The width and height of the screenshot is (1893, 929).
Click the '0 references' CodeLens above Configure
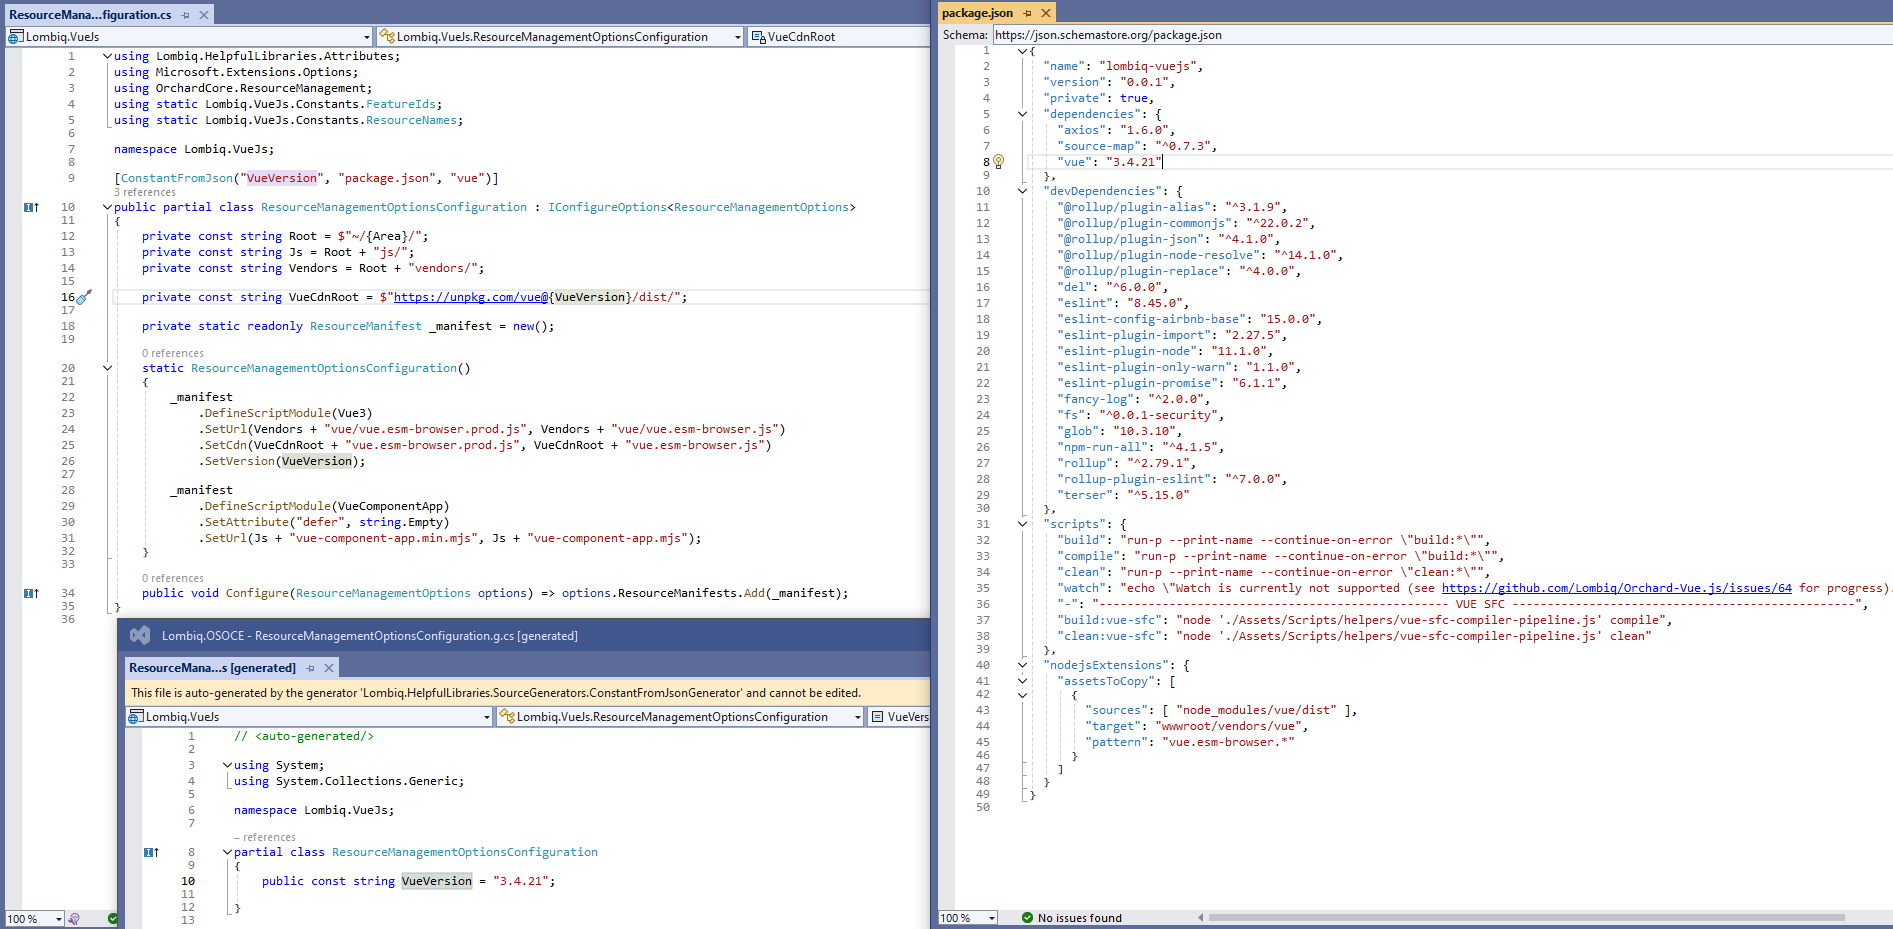coord(173,578)
